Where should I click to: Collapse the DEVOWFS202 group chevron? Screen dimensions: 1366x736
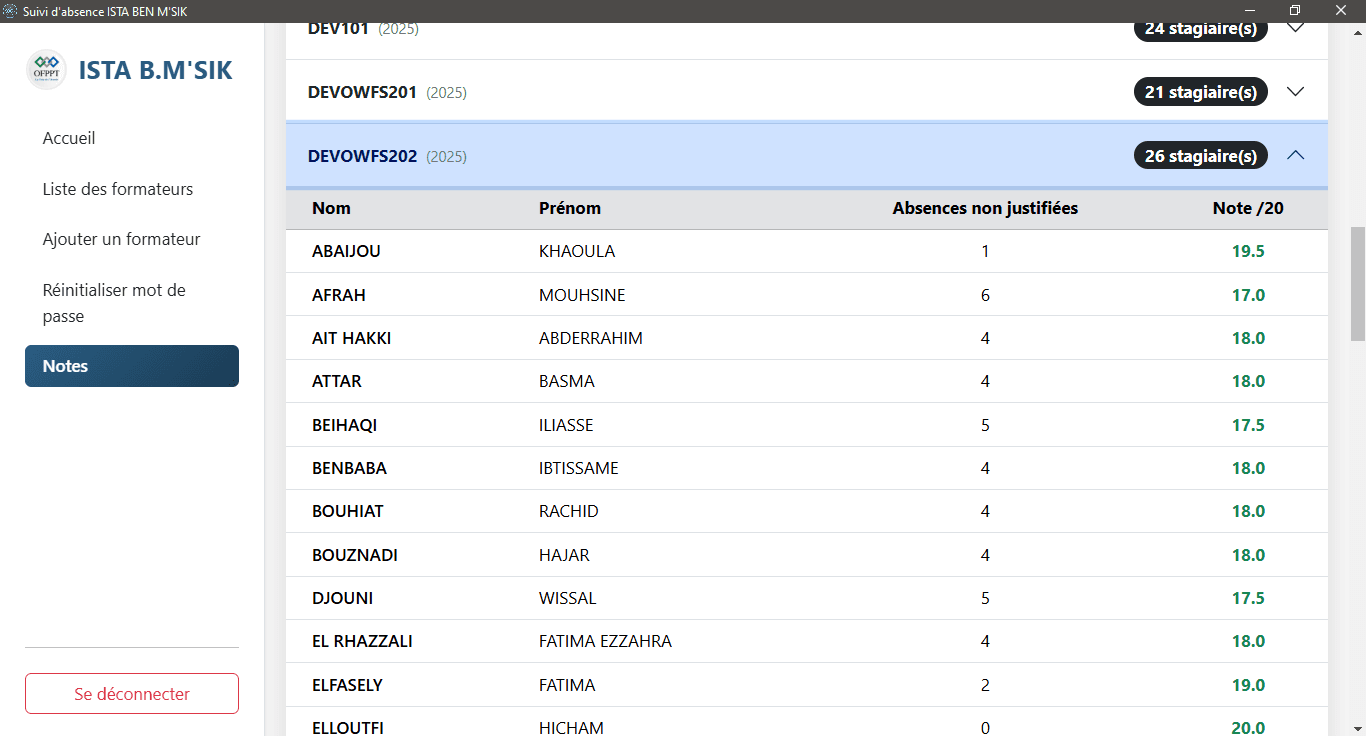1295,155
